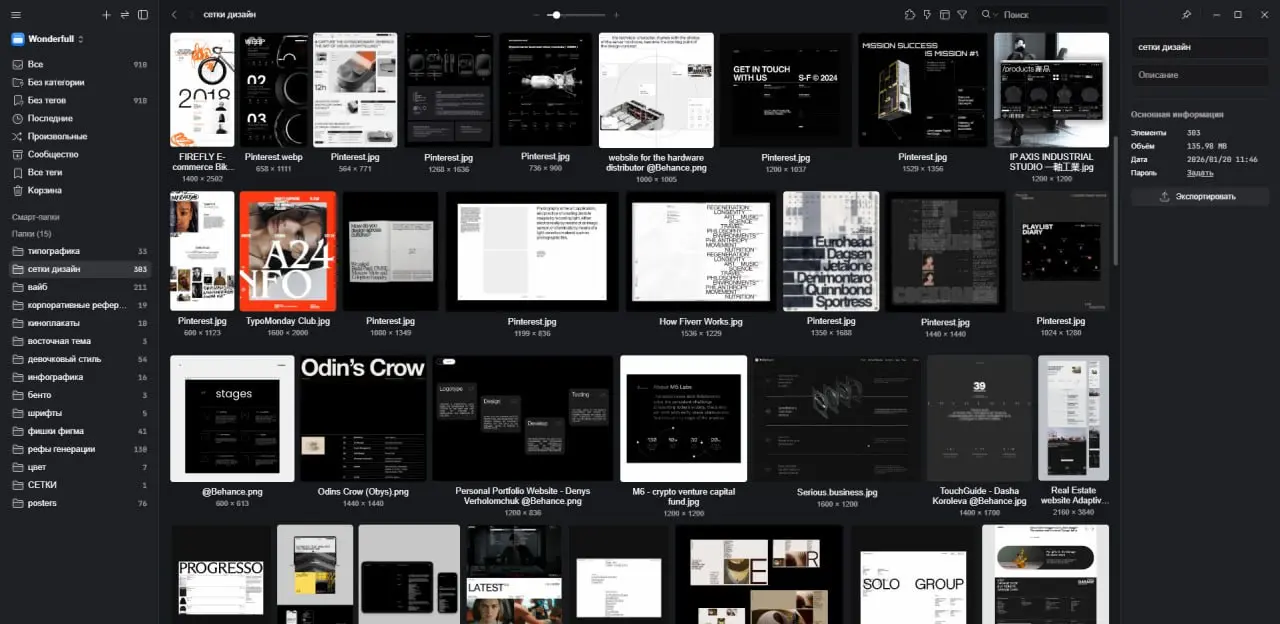Image resolution: width=1280 pixels, height=624 pixels.
Task: Open the posters folder
Action: (79, 503)
